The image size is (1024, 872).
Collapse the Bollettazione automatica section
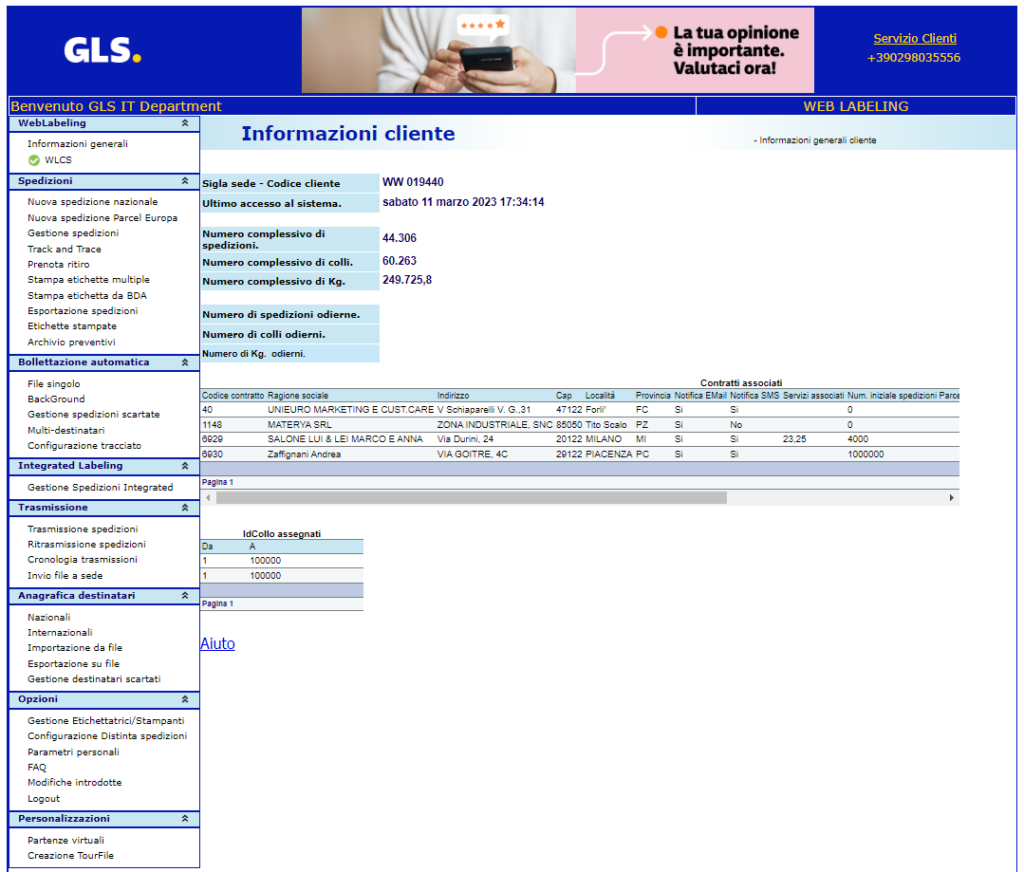click(x=184, y=363)
